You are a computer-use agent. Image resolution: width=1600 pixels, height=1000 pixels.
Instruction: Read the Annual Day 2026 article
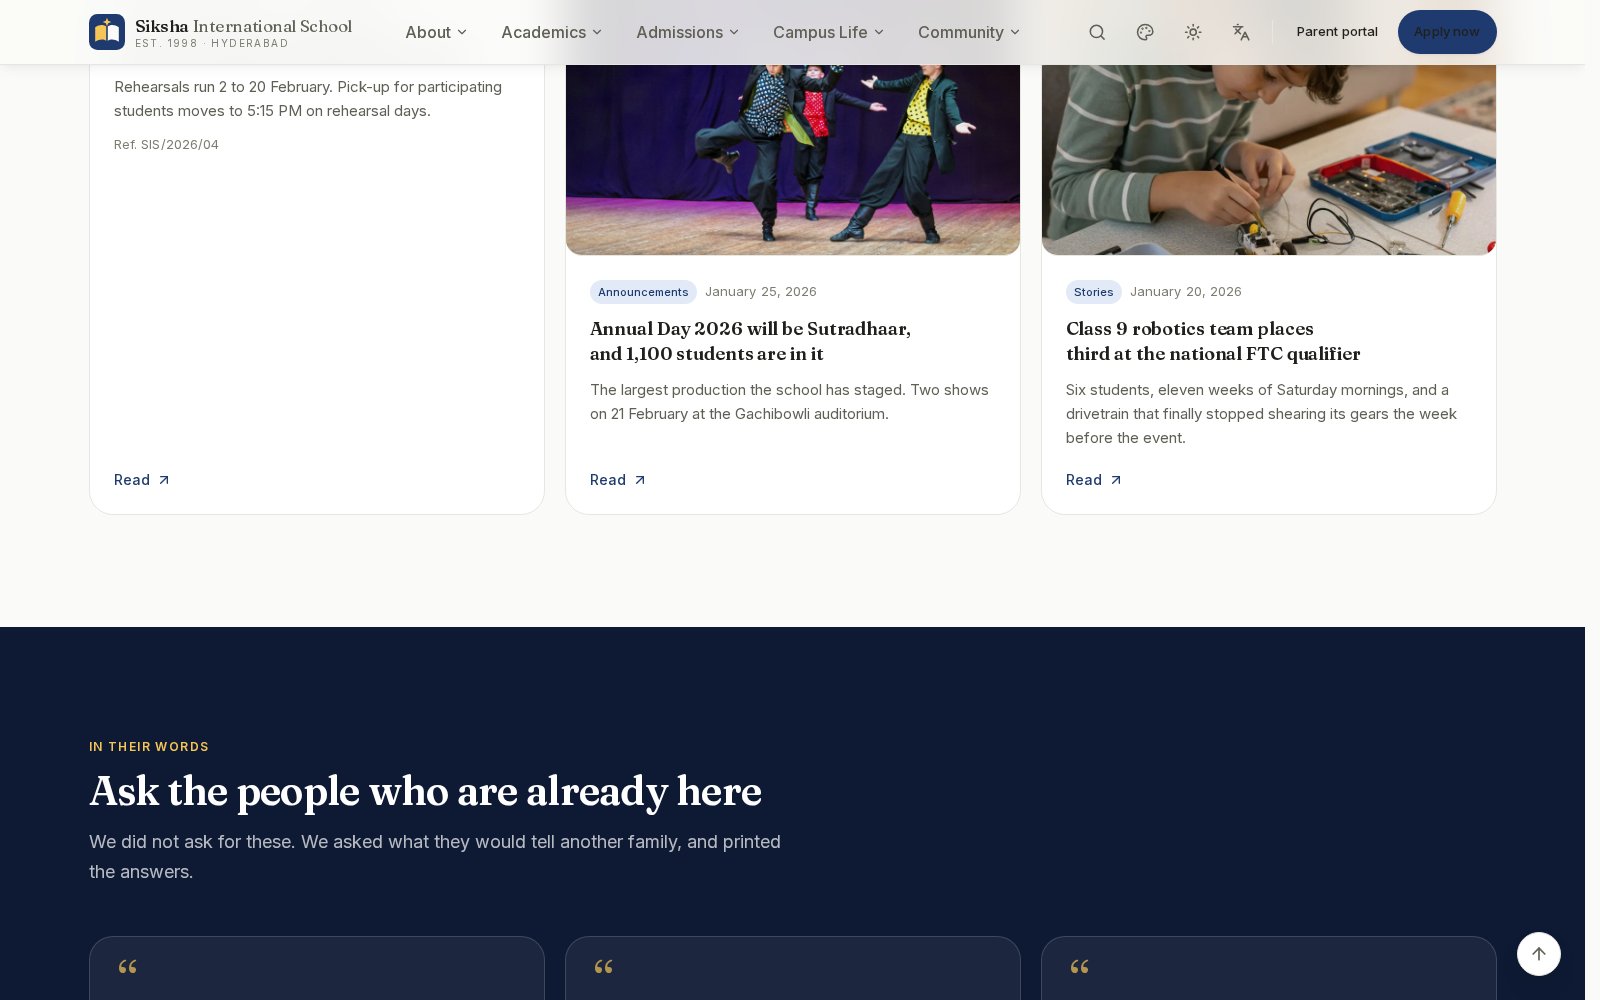[x=617, y=480]
